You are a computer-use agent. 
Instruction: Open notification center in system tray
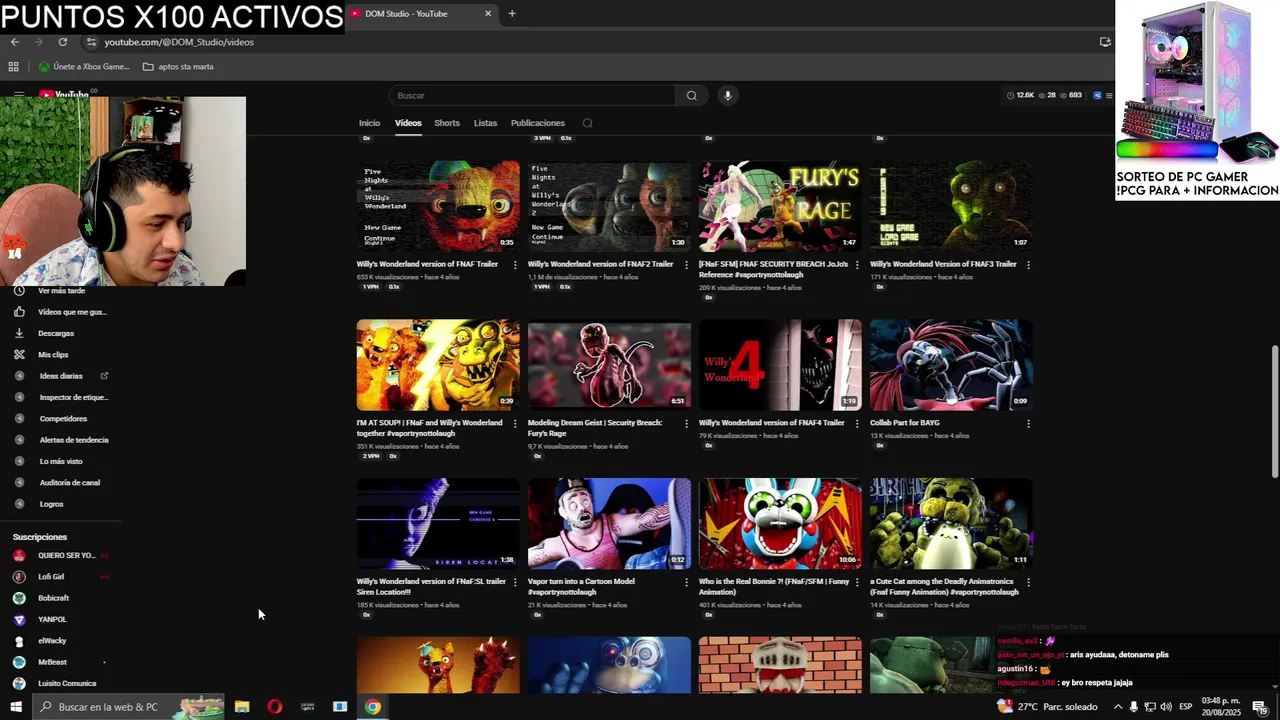point(1260,707)
